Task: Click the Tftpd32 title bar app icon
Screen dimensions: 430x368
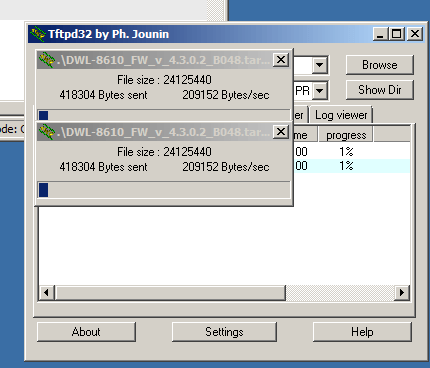Action: [x=37, y=34]
